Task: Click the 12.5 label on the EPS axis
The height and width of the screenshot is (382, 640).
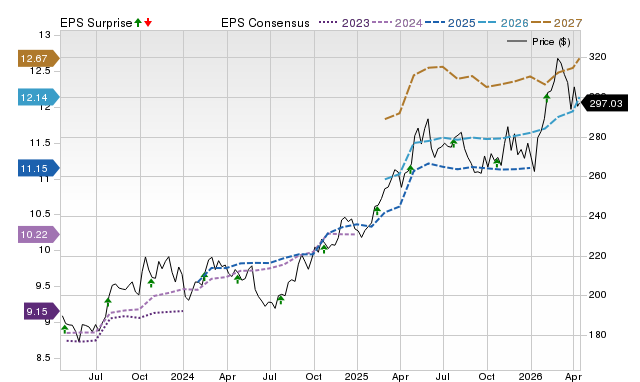Action: coord(40,71)
